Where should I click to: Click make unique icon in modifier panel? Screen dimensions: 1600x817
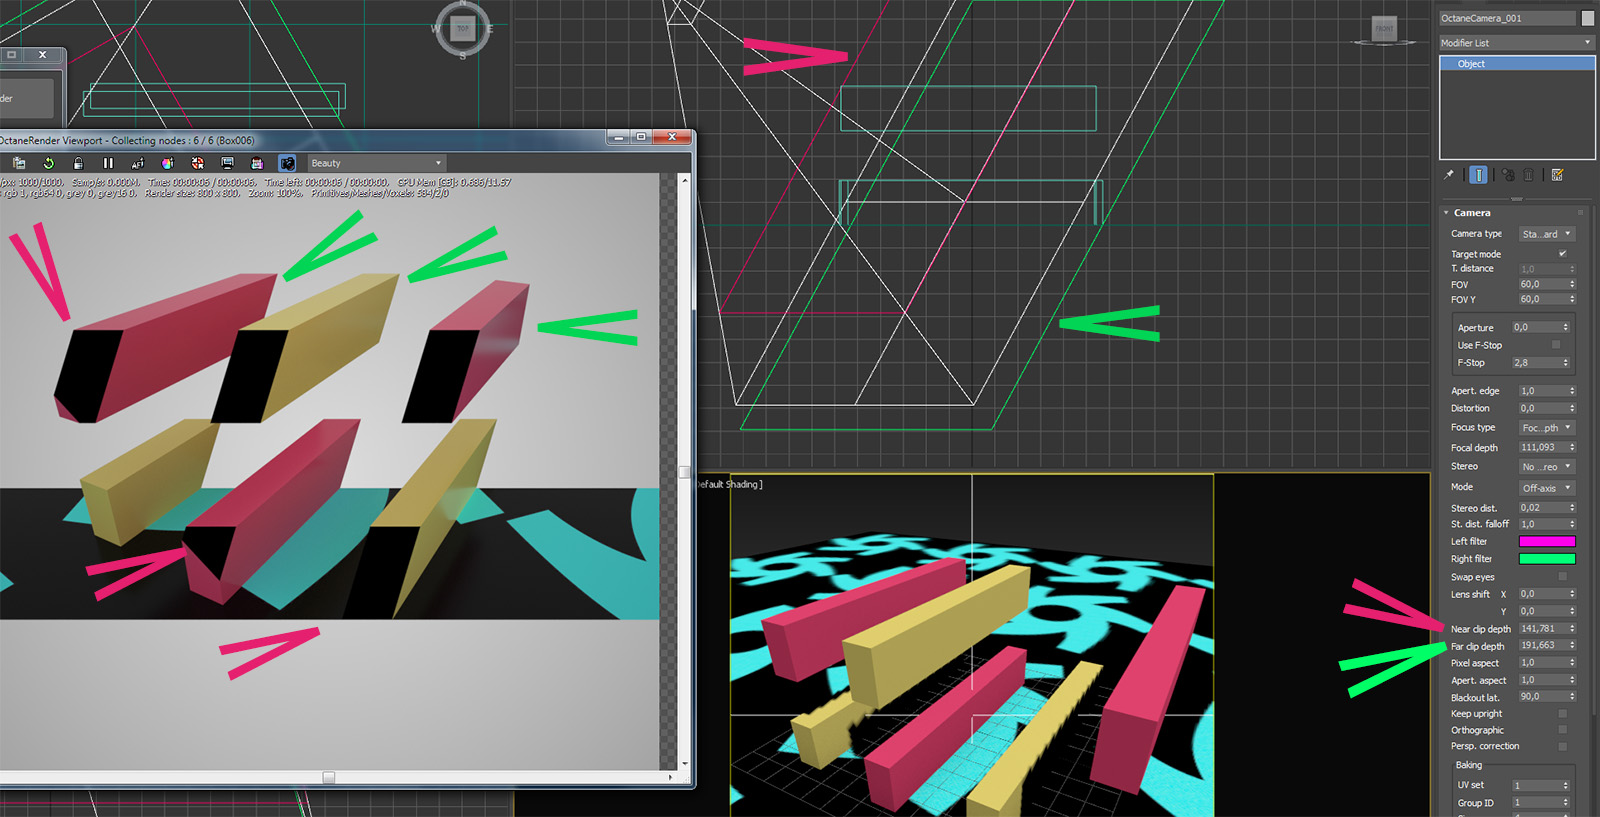pos(1508,175)
